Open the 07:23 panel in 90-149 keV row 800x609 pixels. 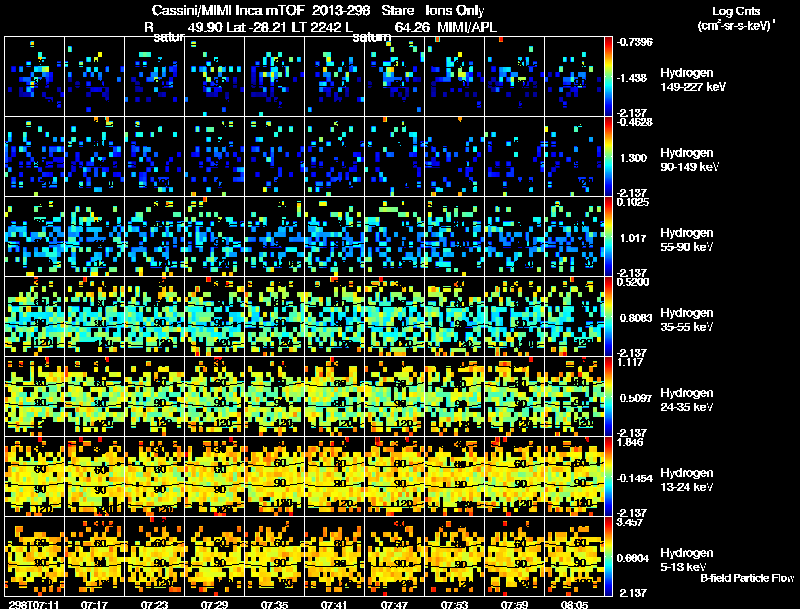click(x=154, y=157)
